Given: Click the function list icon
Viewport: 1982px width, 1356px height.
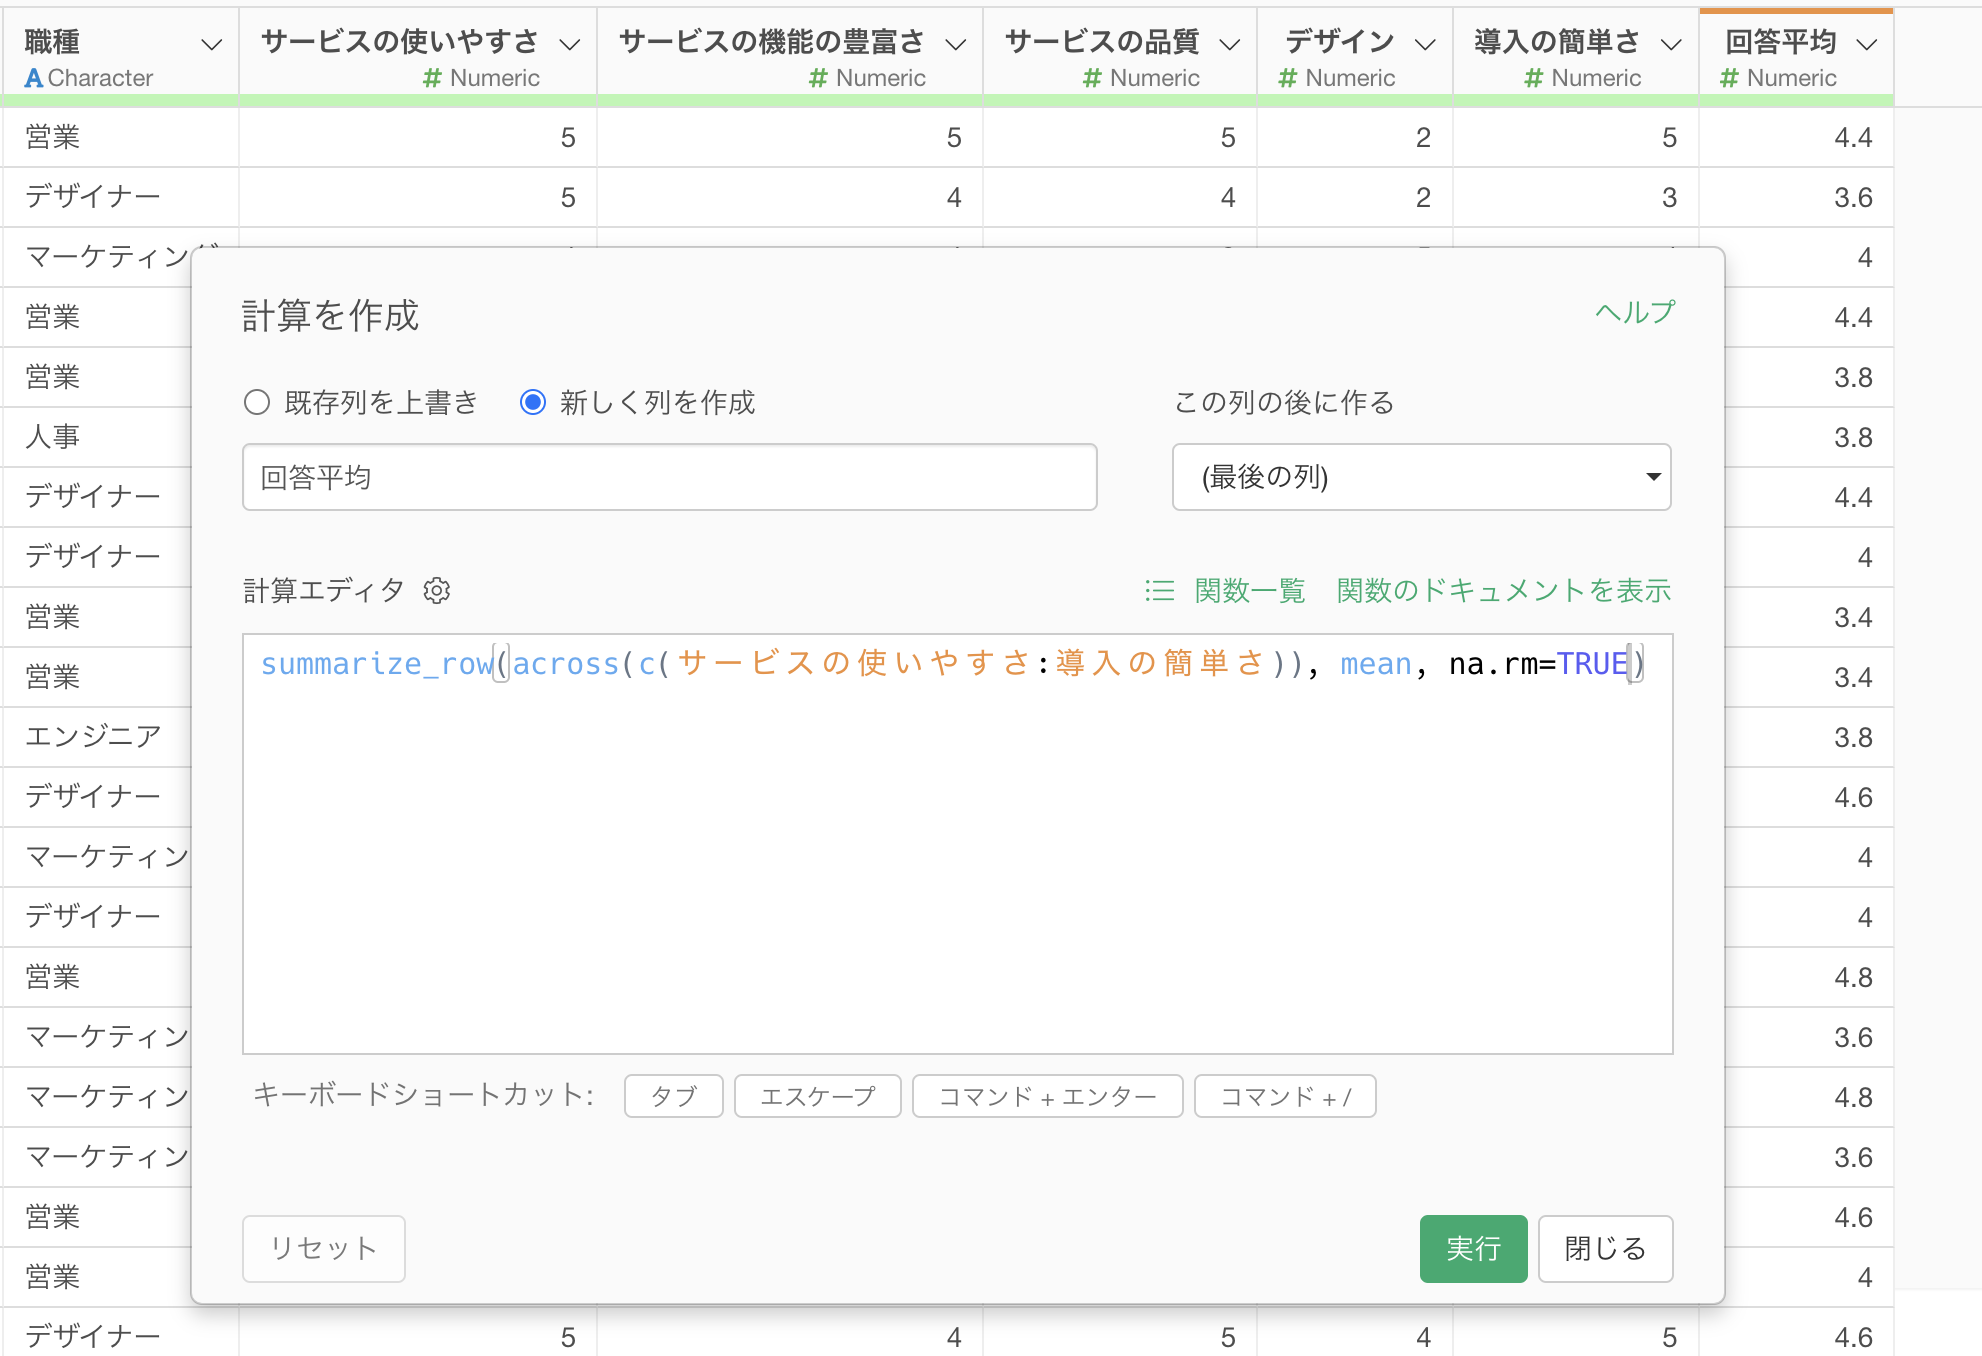Looking at the screenshot, I should (x=1159, y=591).
